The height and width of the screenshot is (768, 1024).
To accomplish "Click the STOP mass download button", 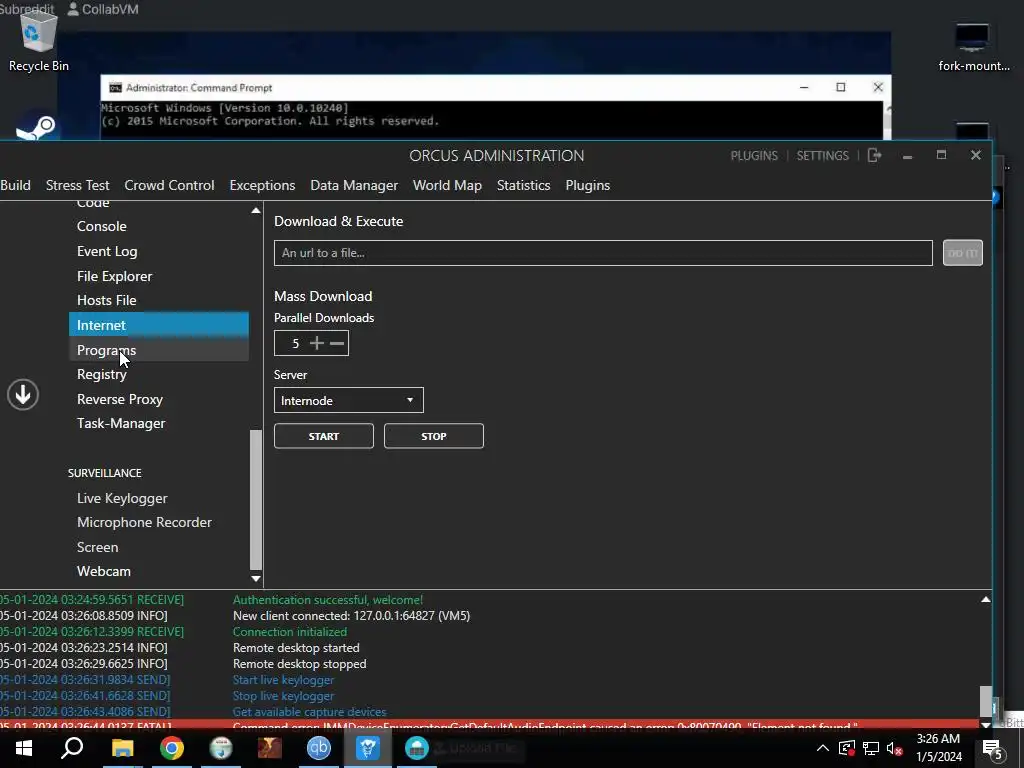I will (x=434, y=436).
